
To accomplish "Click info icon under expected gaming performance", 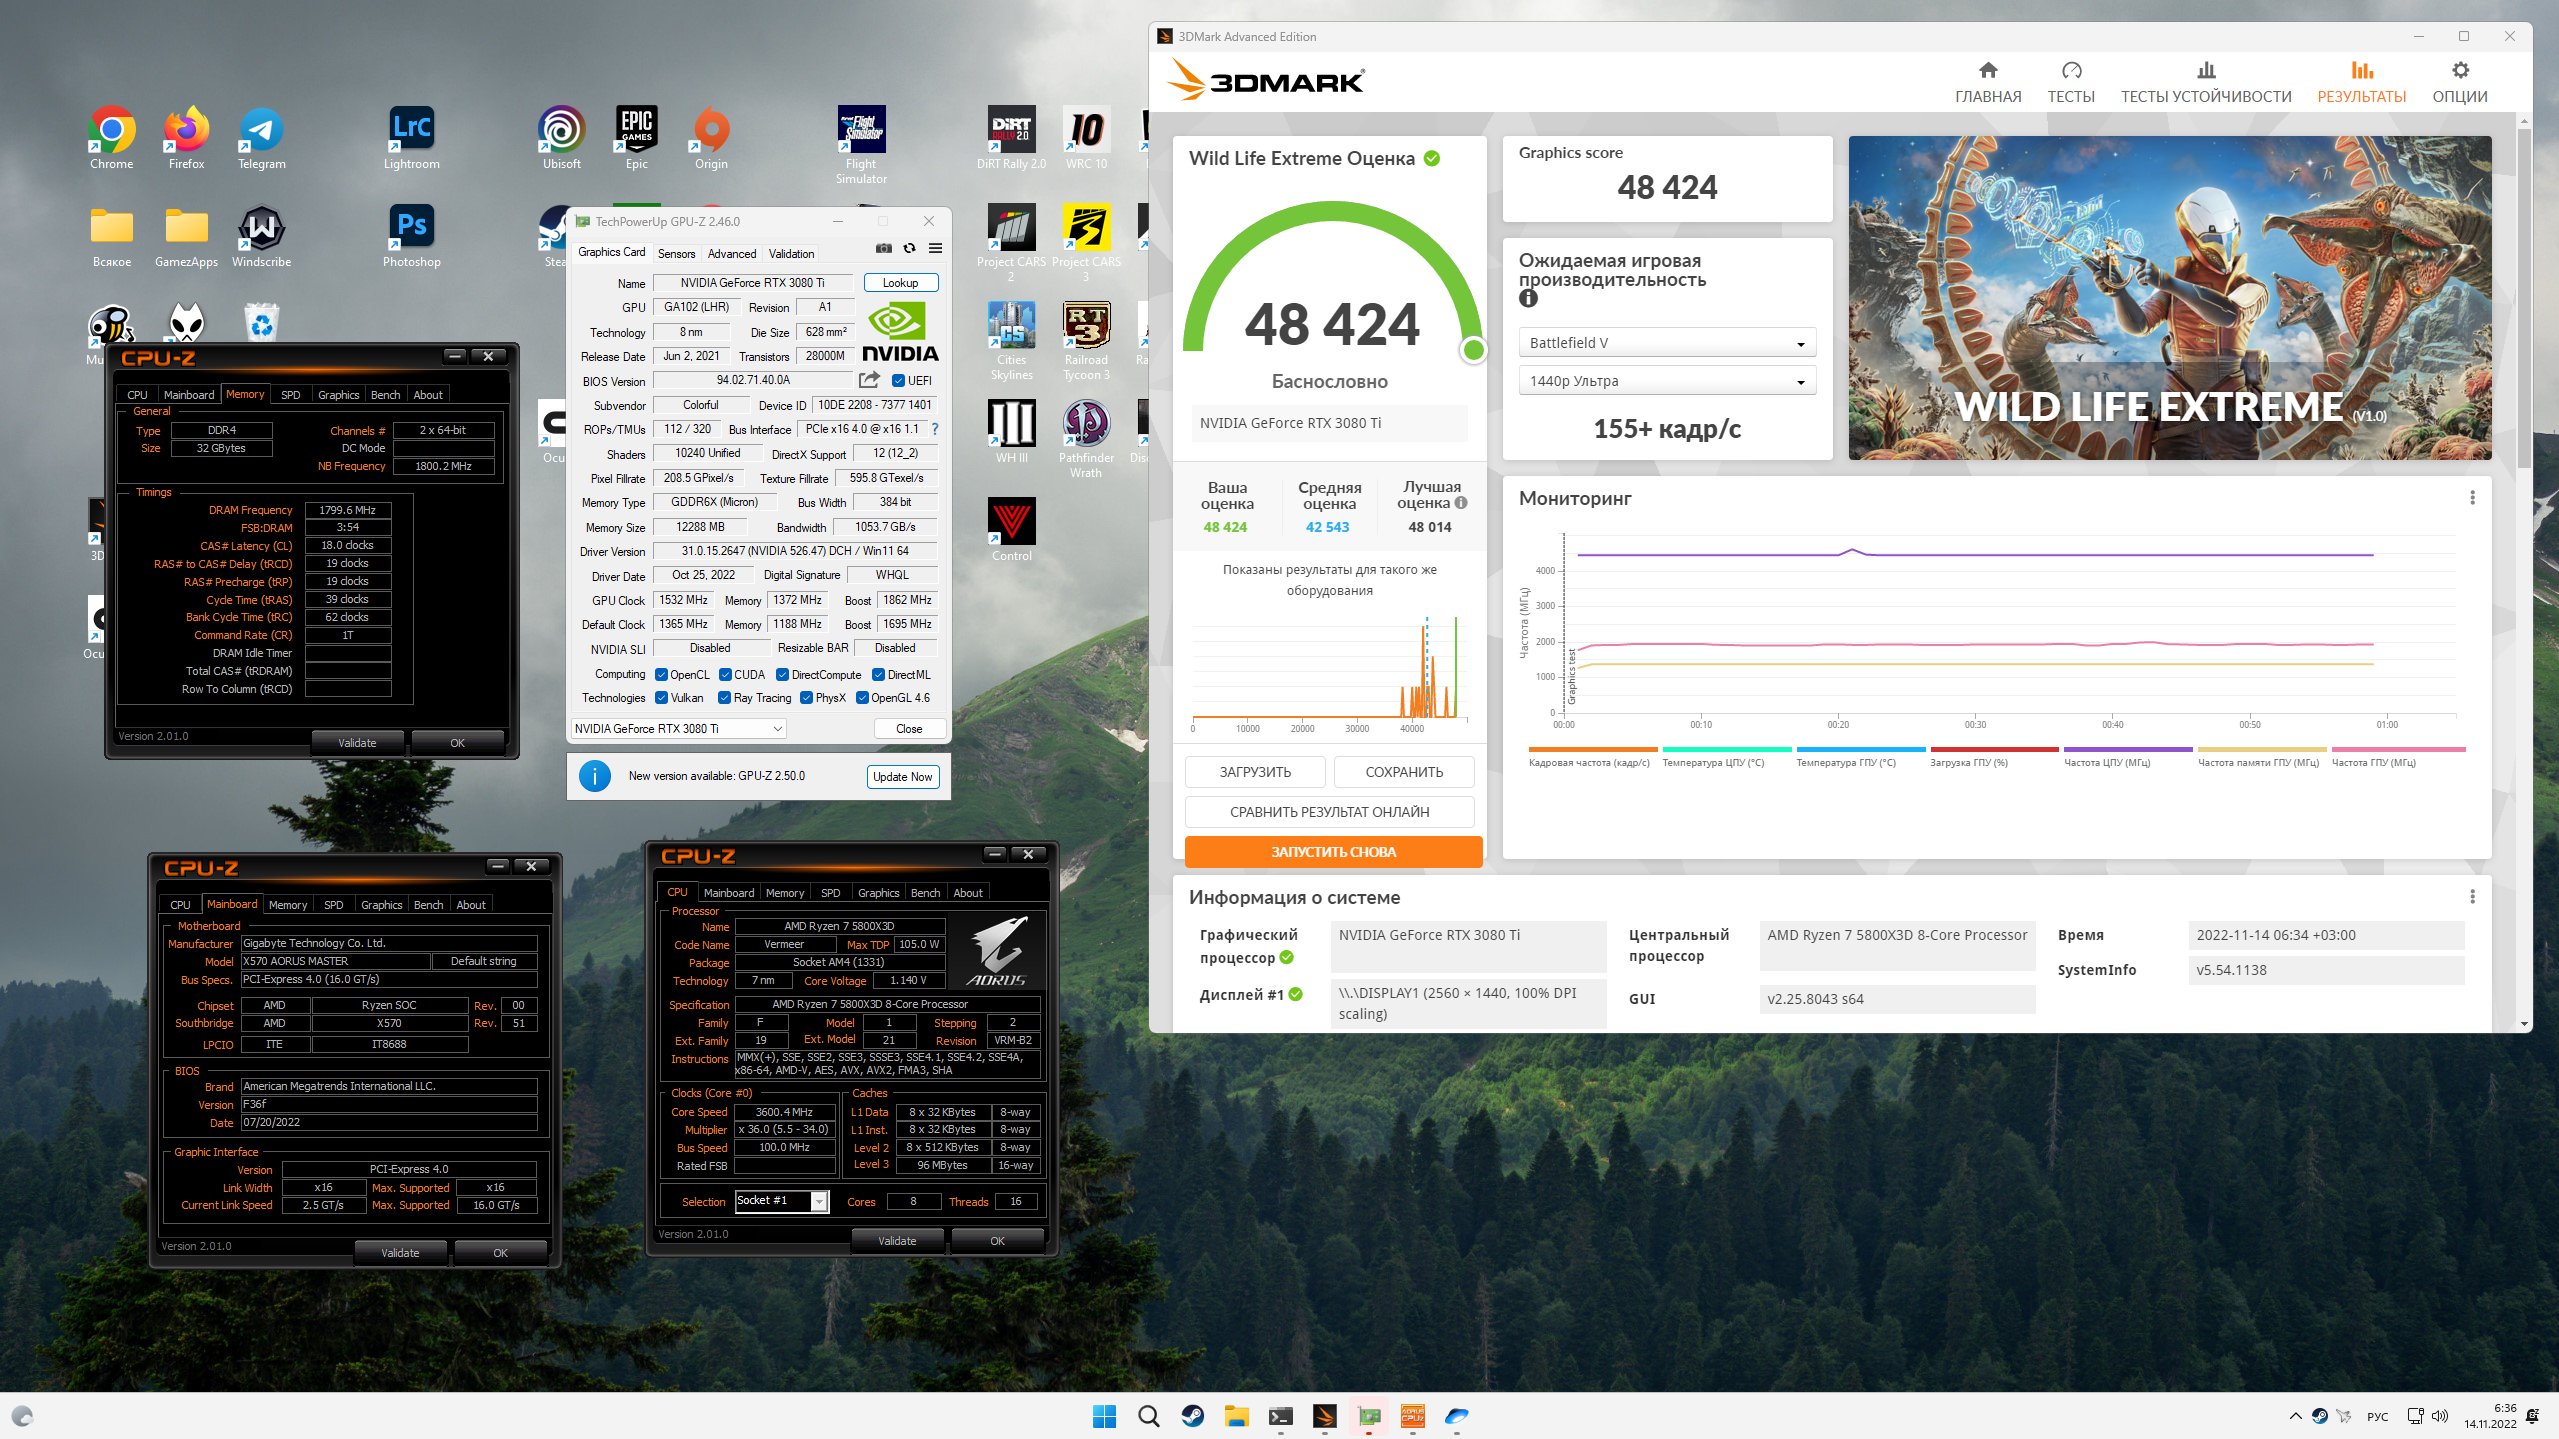I will (1528, 298).
